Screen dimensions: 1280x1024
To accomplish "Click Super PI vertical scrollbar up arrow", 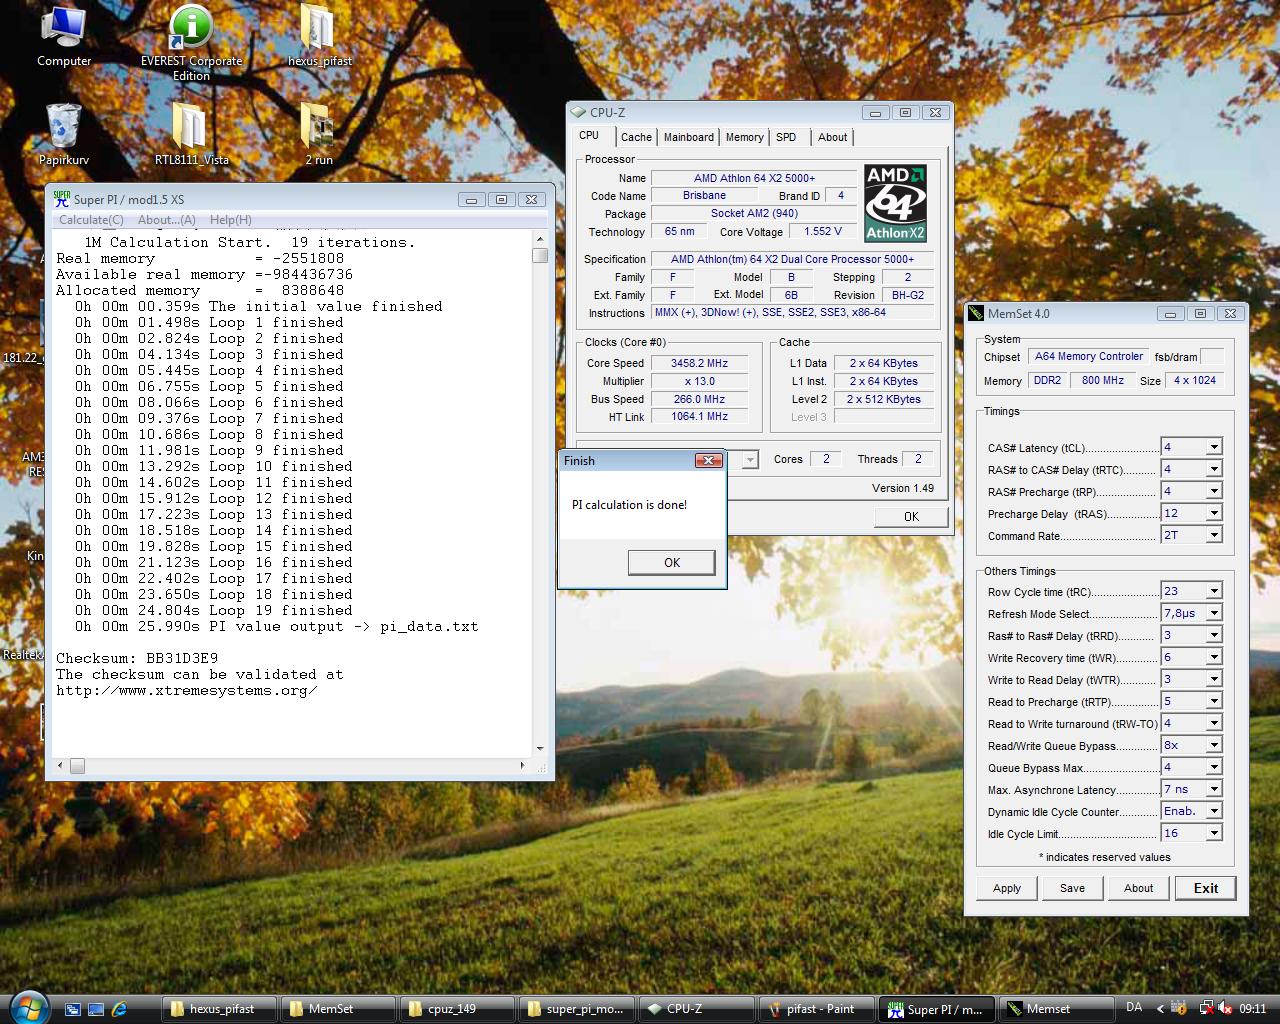I will coord(540,239).
